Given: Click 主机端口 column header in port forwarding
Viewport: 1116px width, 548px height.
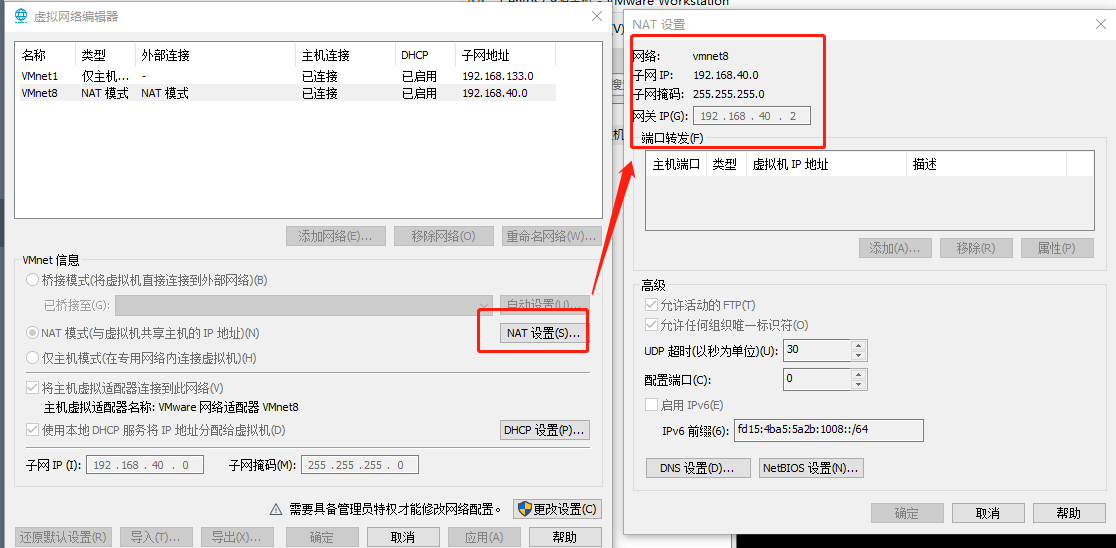Looking at the screenshot, I should click(x=676, y=164).
